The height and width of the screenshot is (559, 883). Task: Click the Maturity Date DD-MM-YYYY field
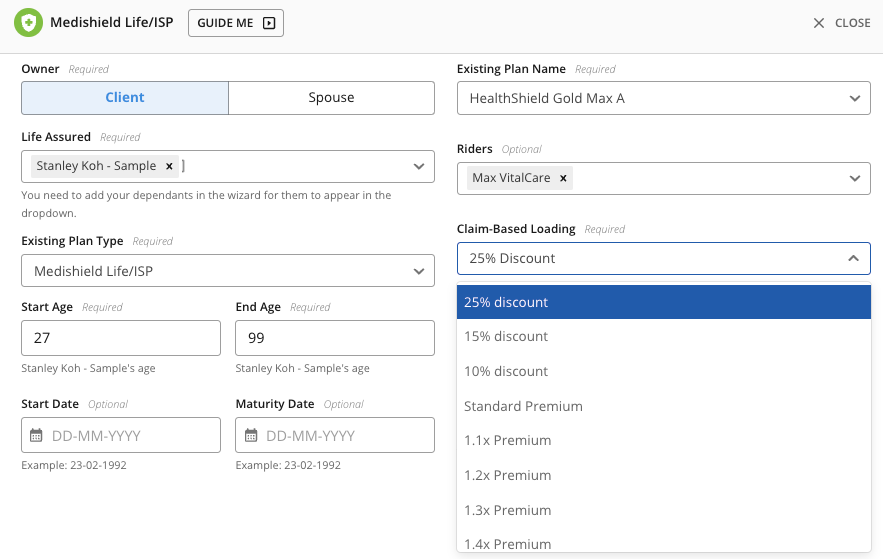point(335,435)
